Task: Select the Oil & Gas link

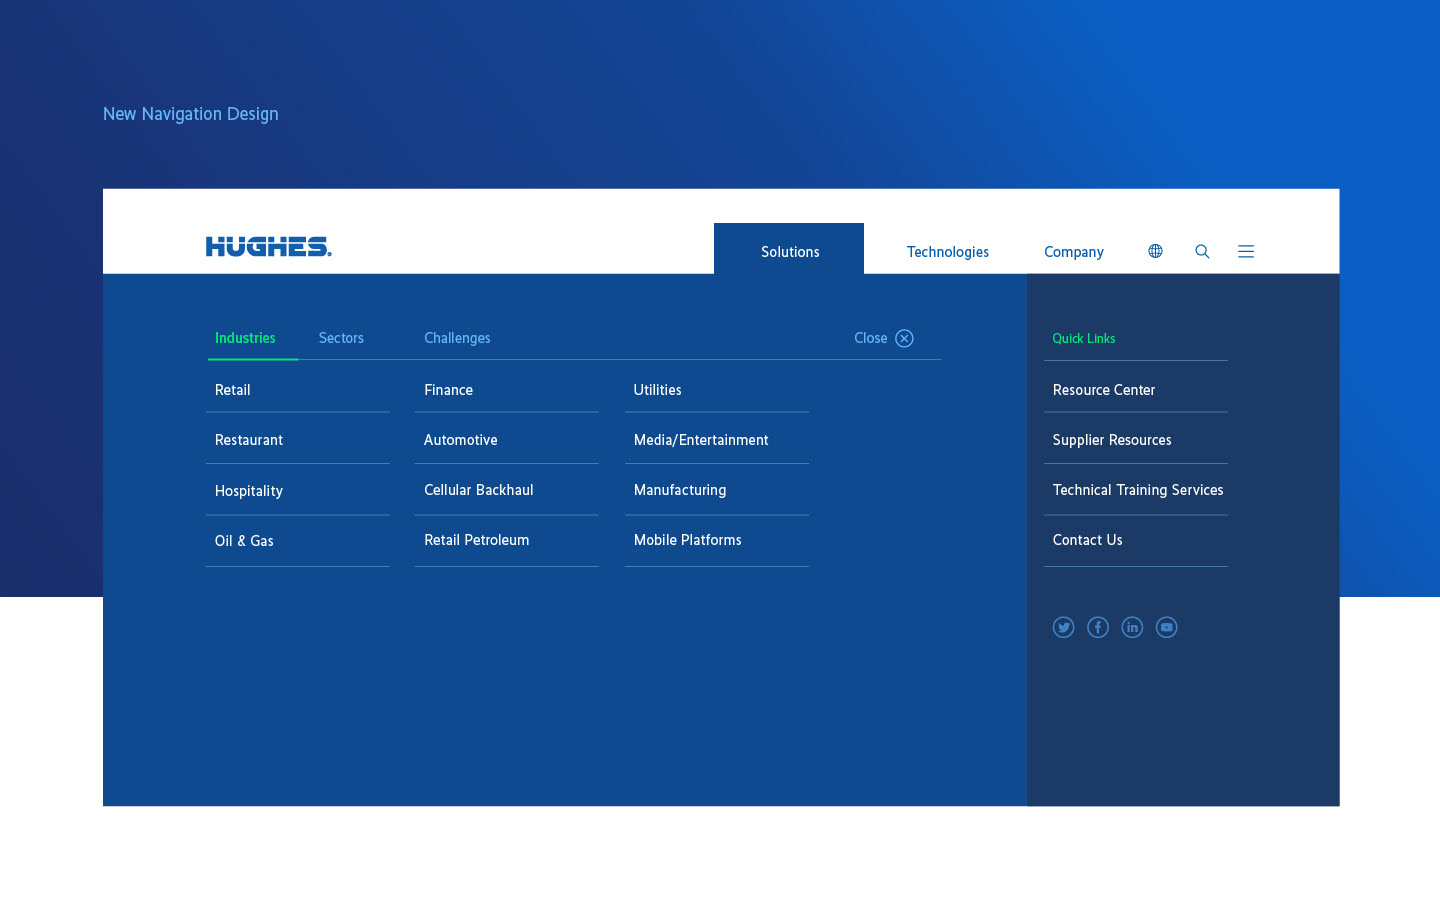Action: click(244, 541)
